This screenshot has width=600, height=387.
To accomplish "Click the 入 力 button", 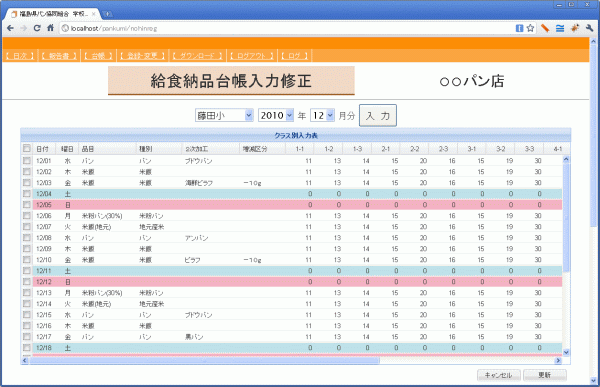I will (378, 115).
